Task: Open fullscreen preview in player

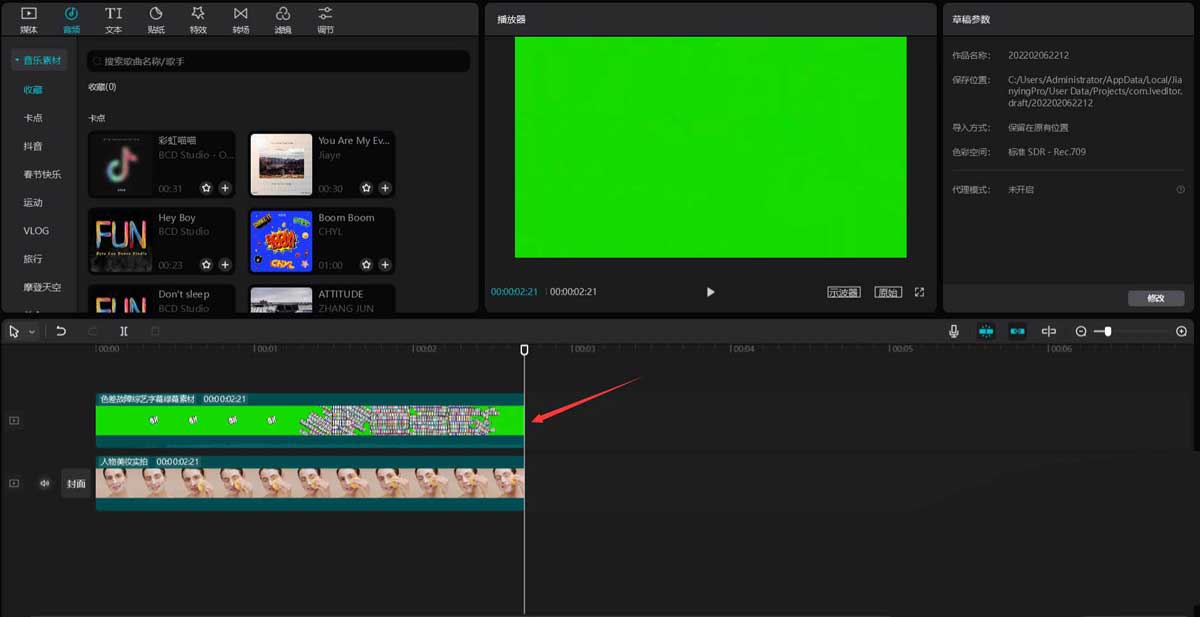Action: point(919,292)
